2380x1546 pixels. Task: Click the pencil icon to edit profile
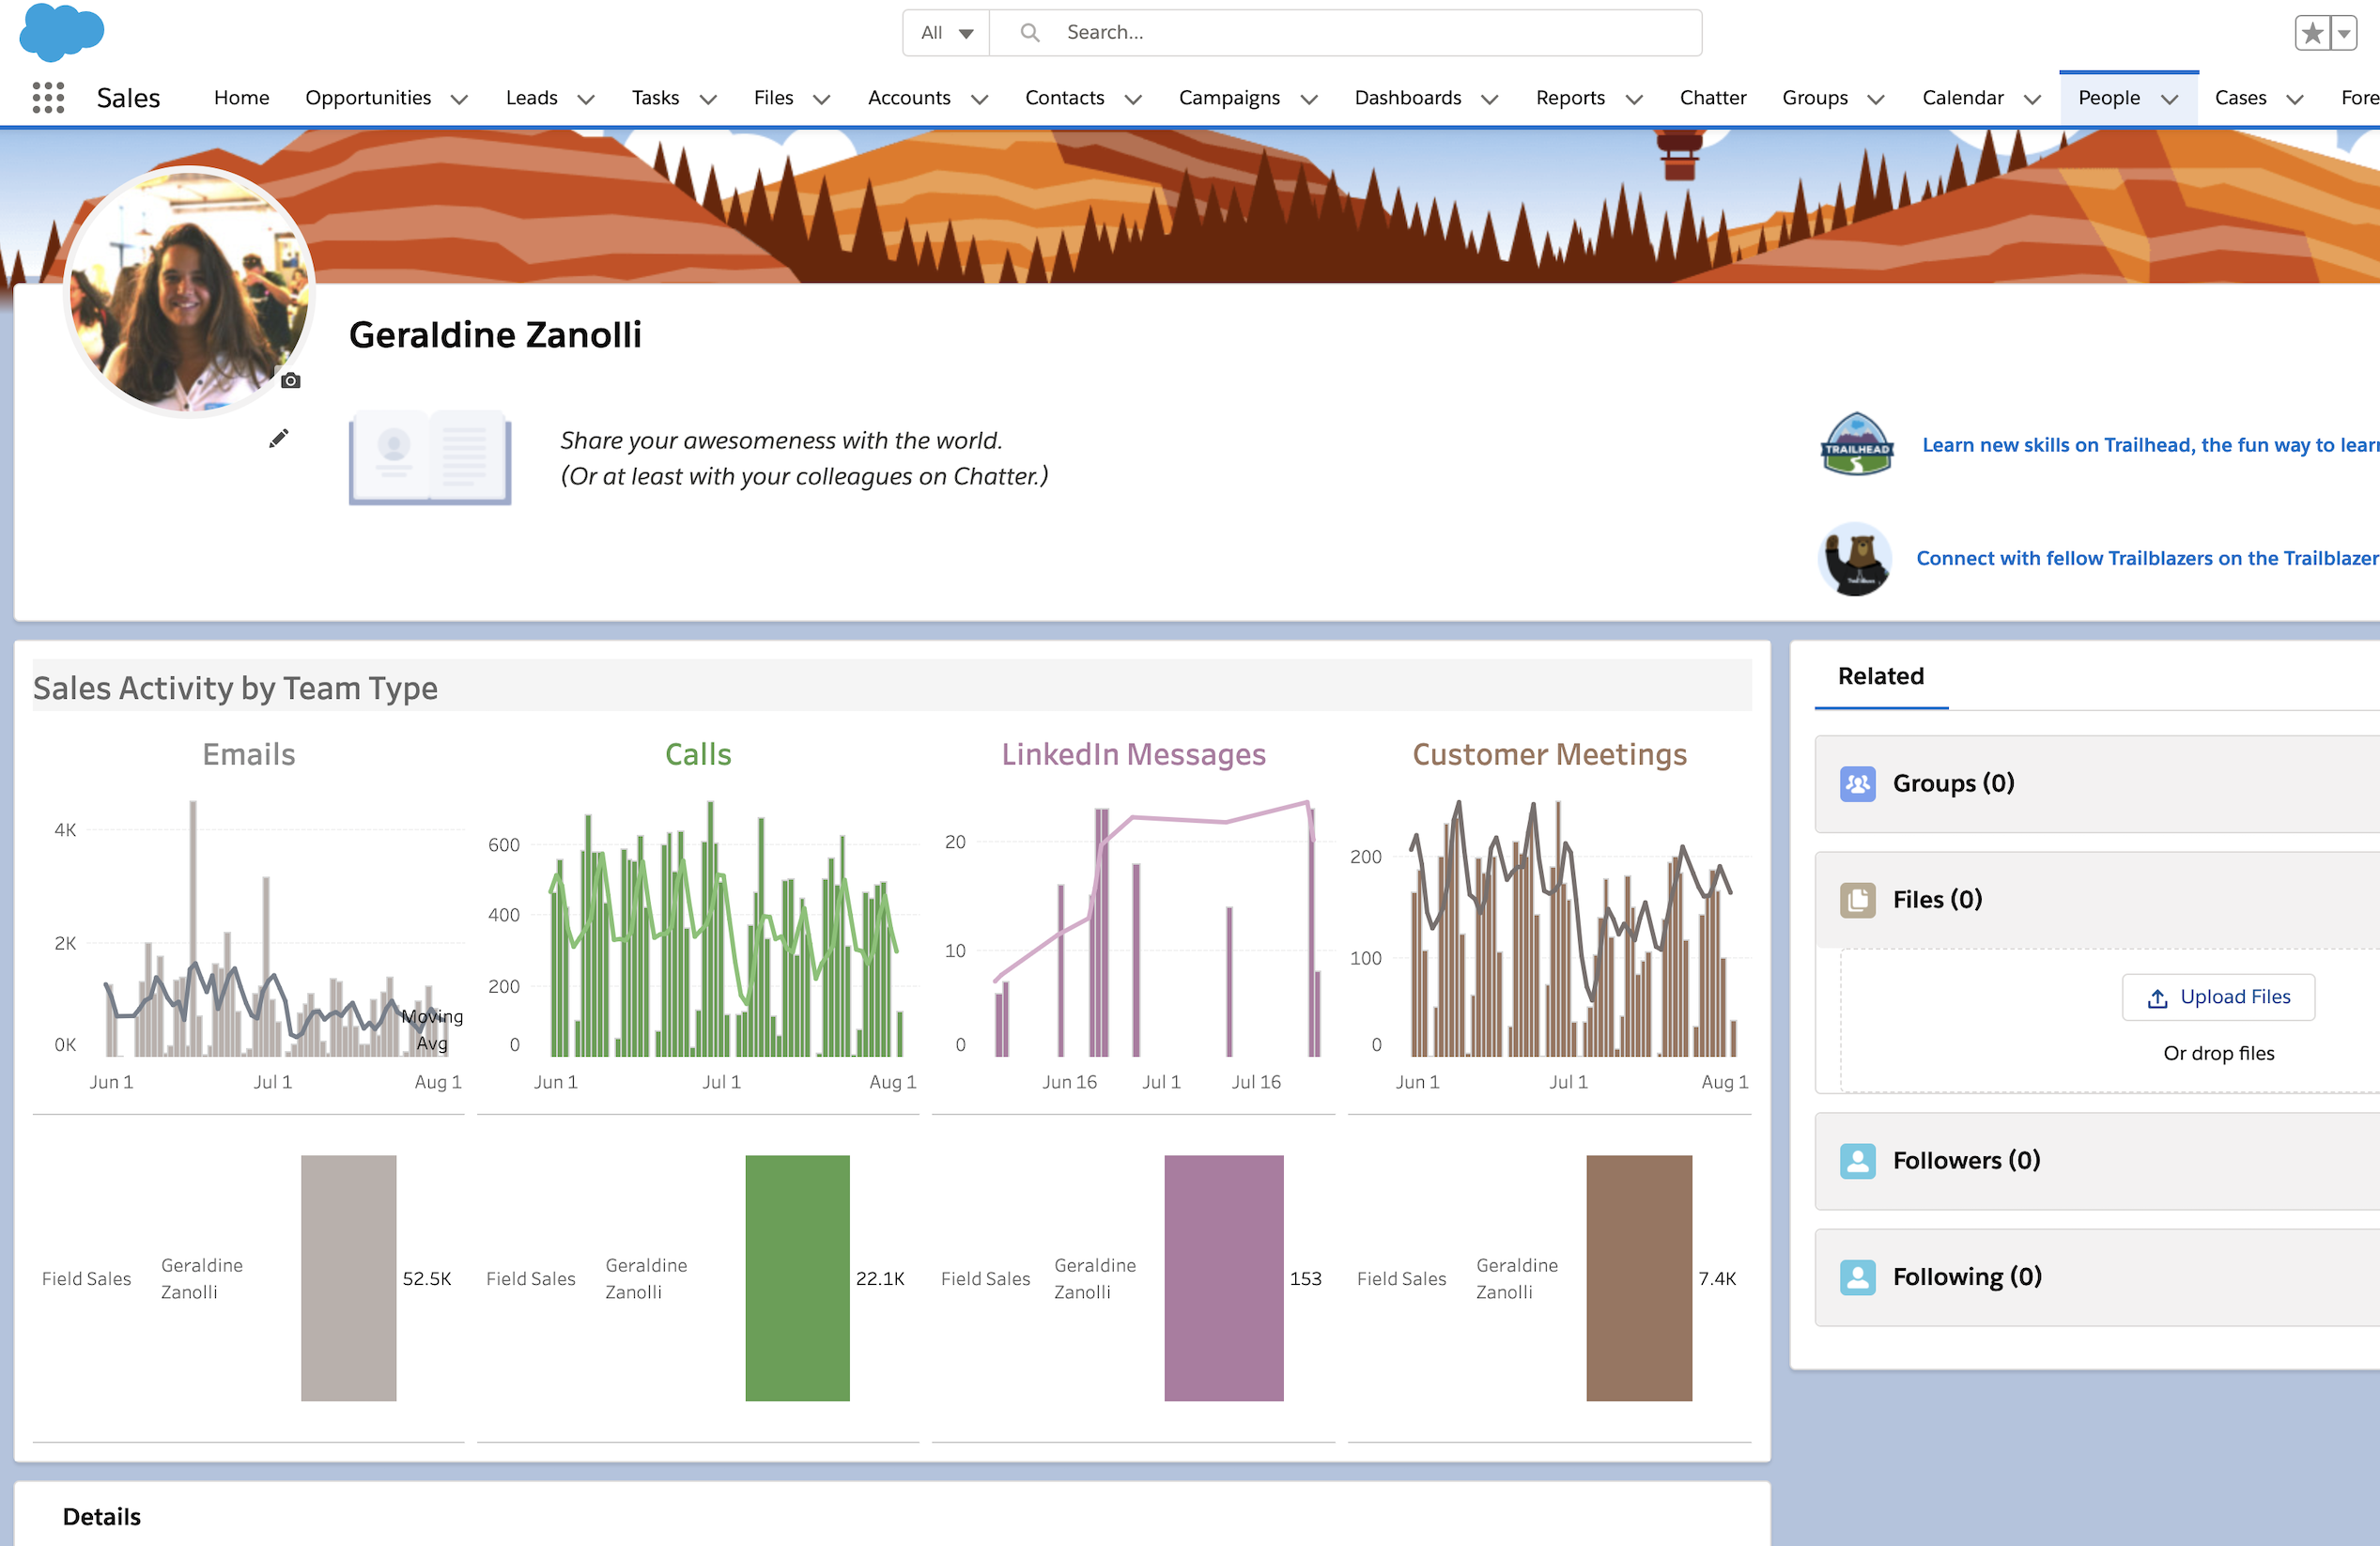point(278,437)
